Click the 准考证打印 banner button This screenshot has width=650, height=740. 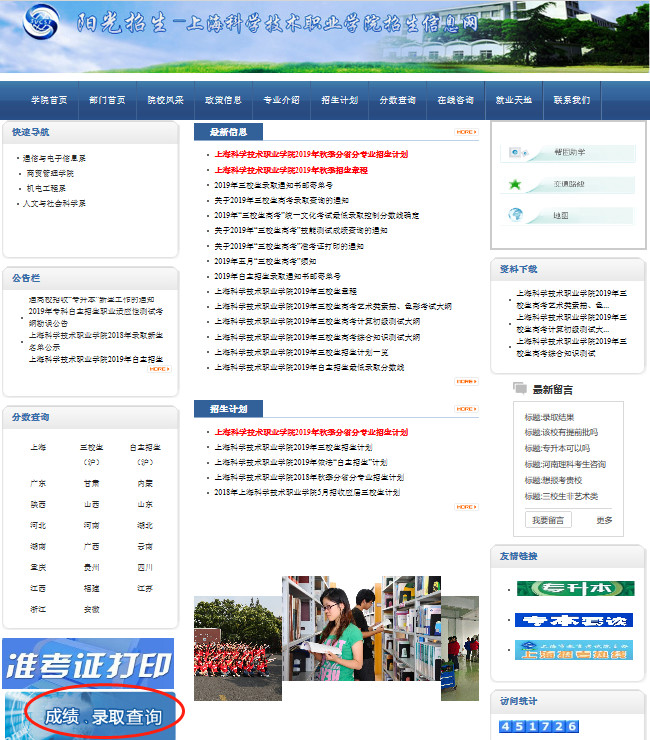[88, 664]
